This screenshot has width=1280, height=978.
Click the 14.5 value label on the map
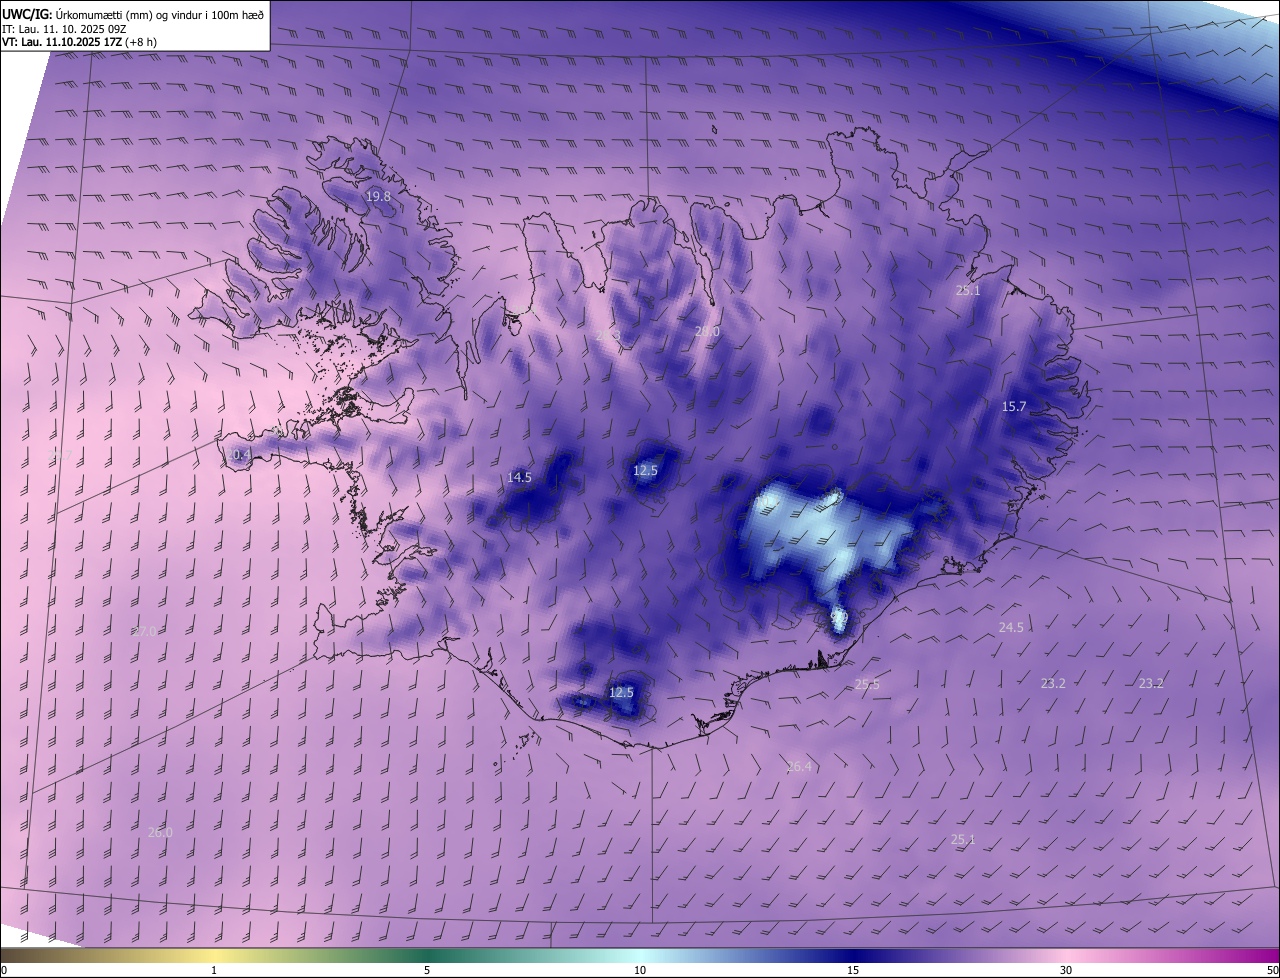(x=519, y=478)
